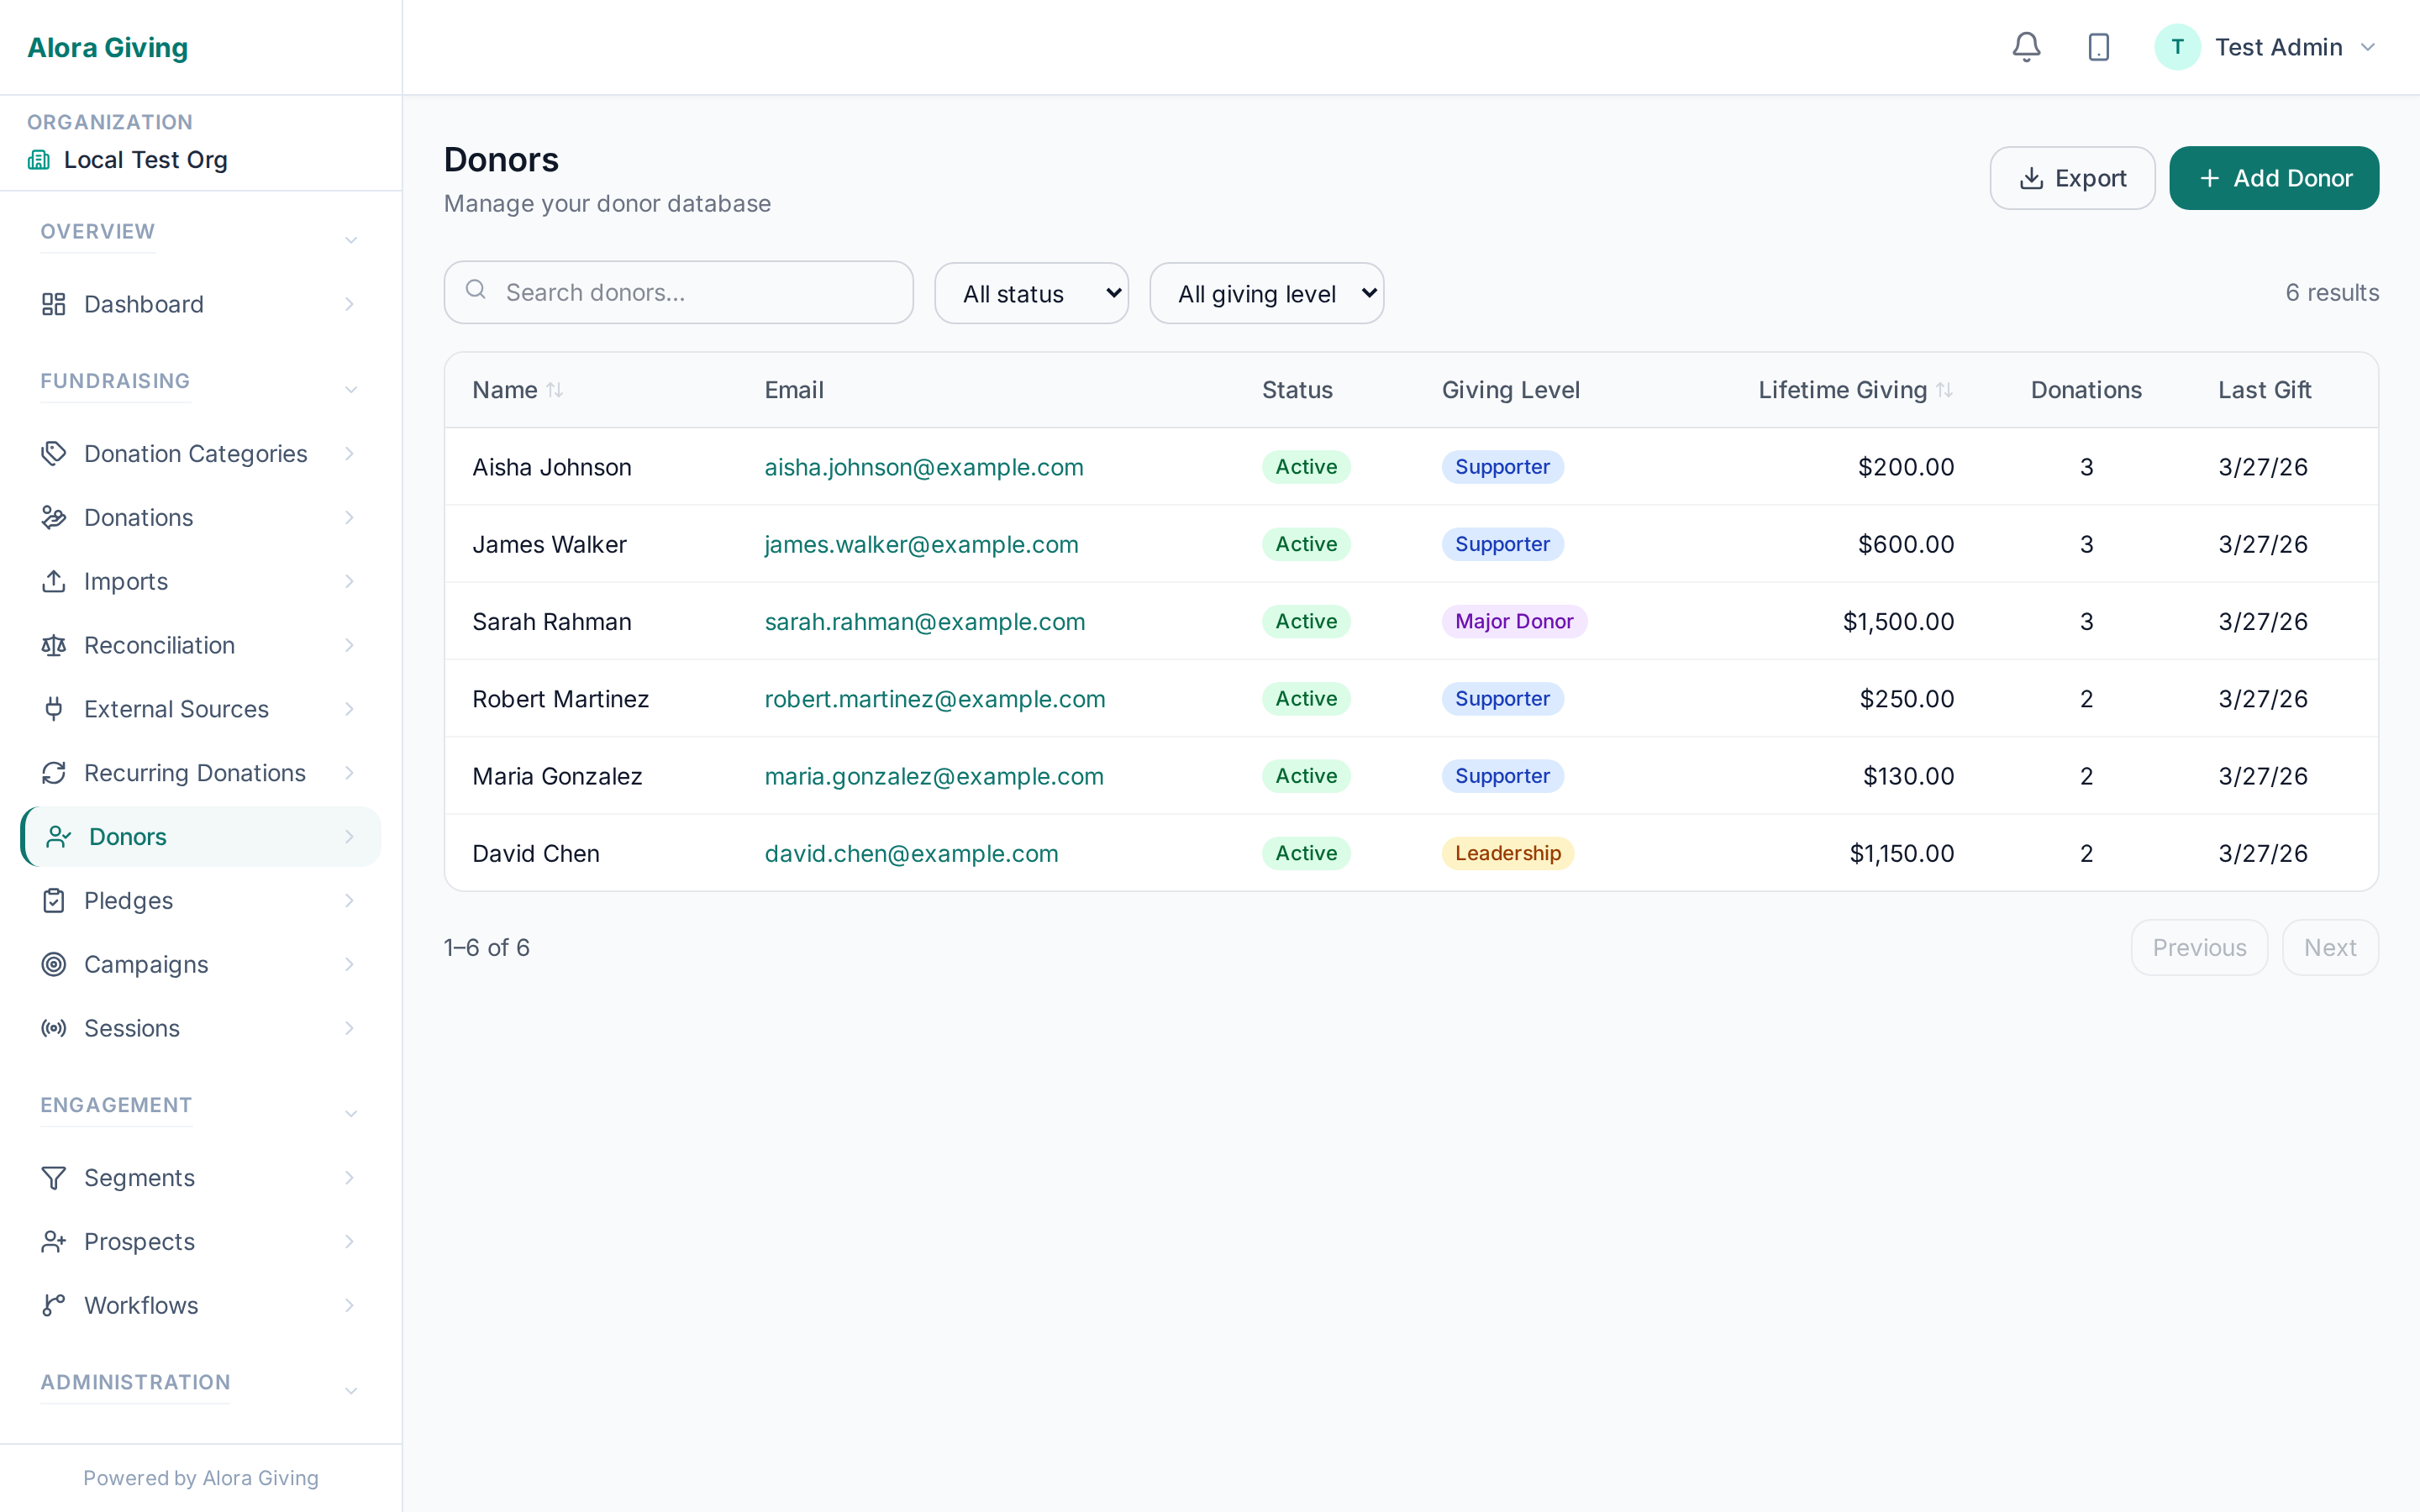Click the Segments funnel icon
This screenshot has height=1512, width=2420.
coord(54,1177)
